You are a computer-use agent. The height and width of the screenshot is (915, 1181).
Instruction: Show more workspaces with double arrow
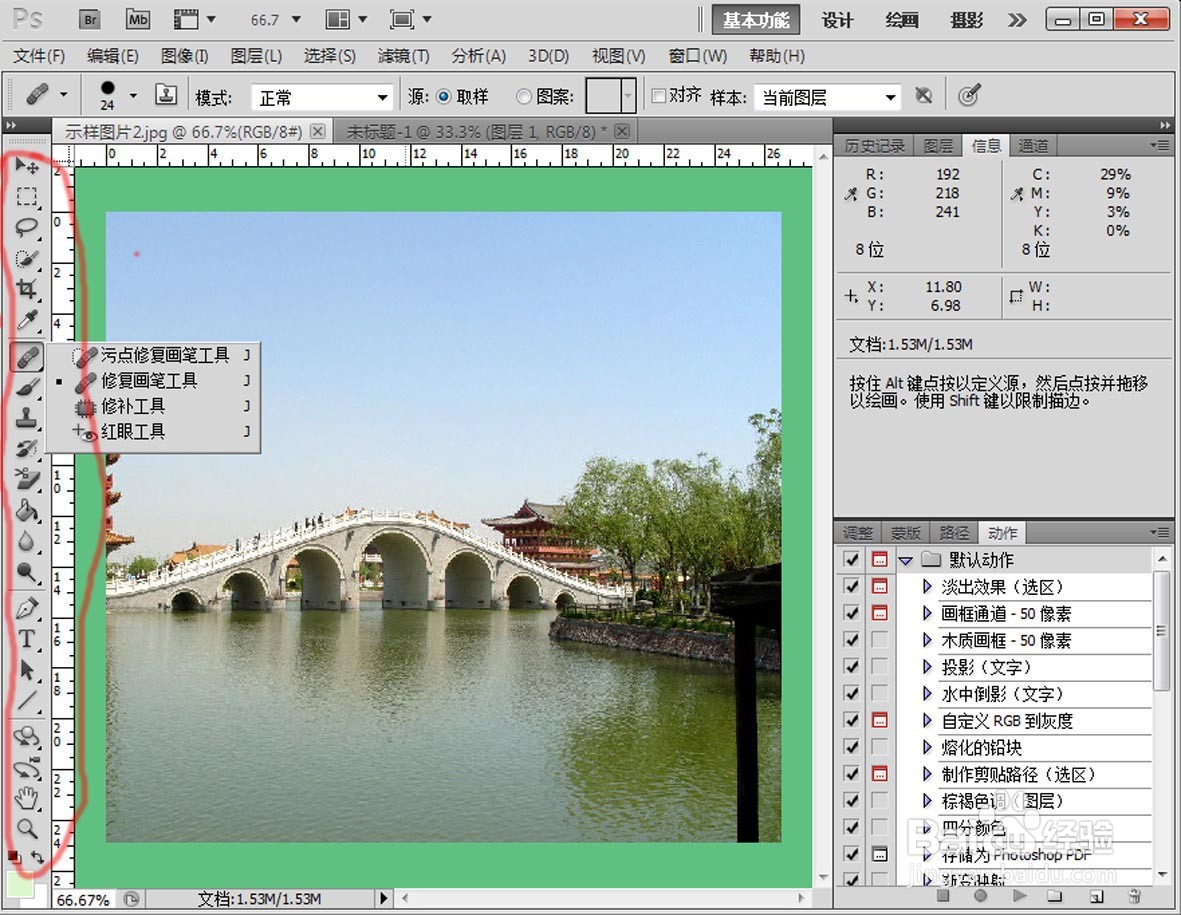coord(1017,20)
